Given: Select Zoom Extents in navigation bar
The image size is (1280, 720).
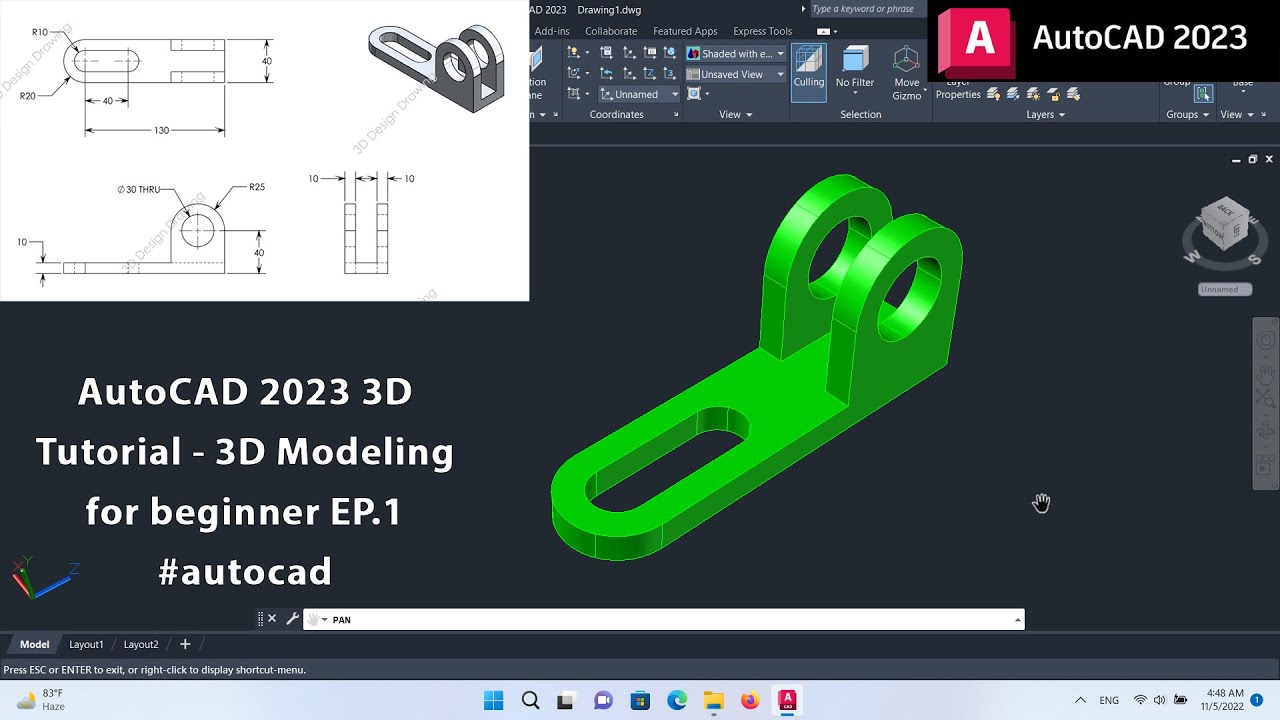Looking at the screenshot, I should pos(1265,399).
